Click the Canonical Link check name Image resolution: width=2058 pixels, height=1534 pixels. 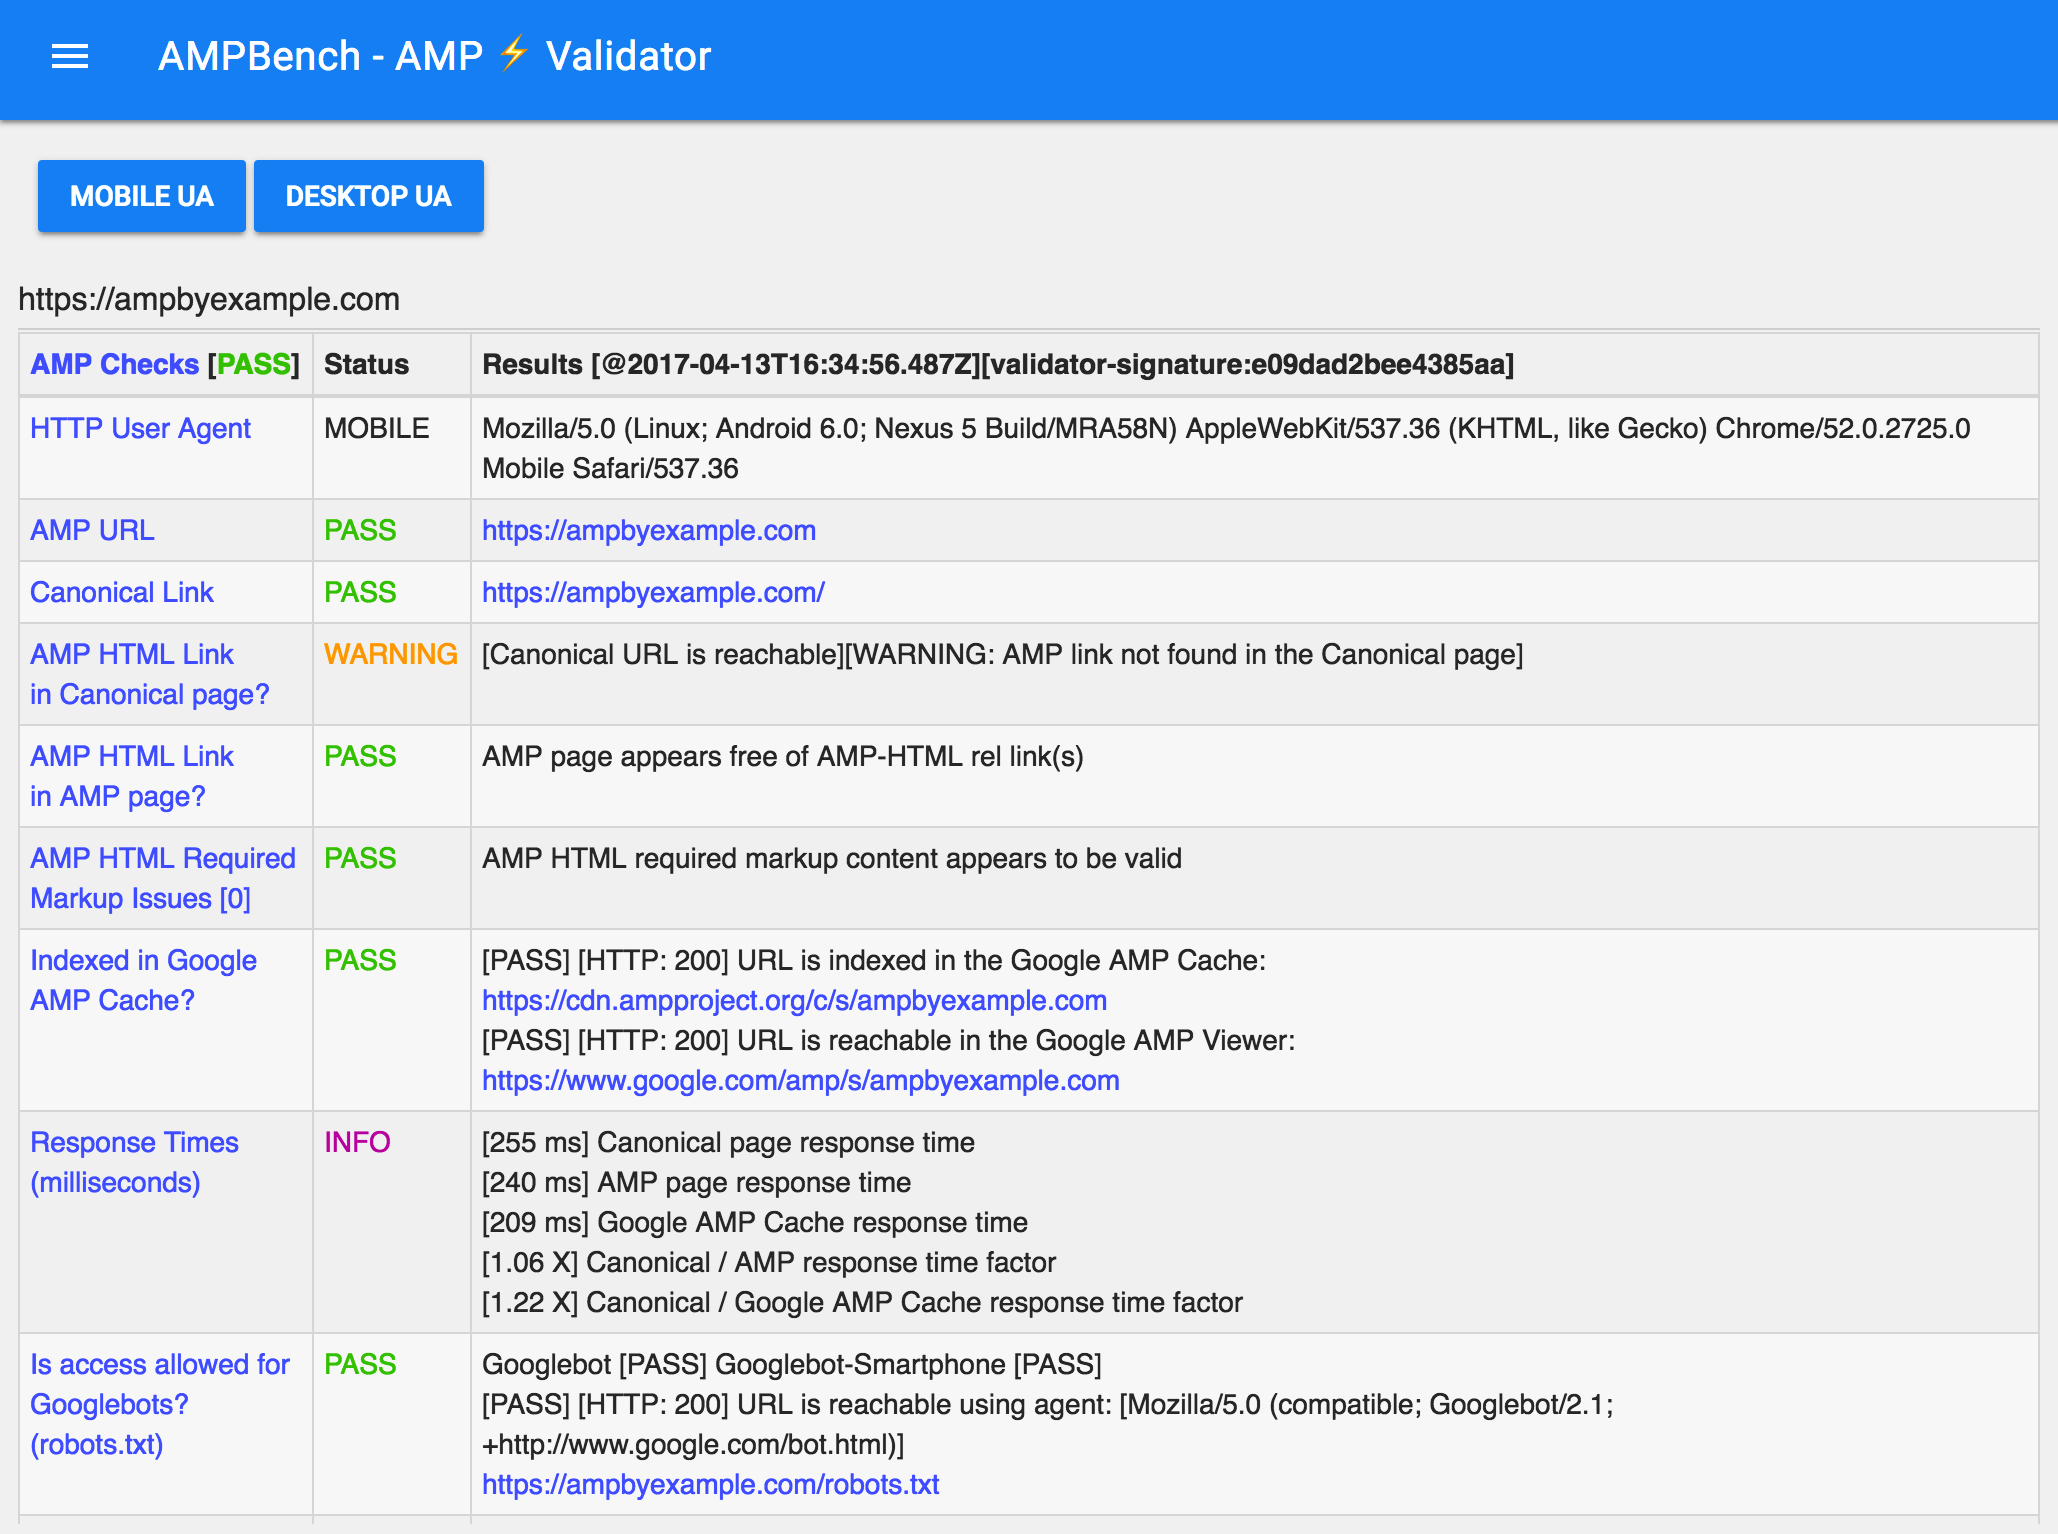coord(122,592)
